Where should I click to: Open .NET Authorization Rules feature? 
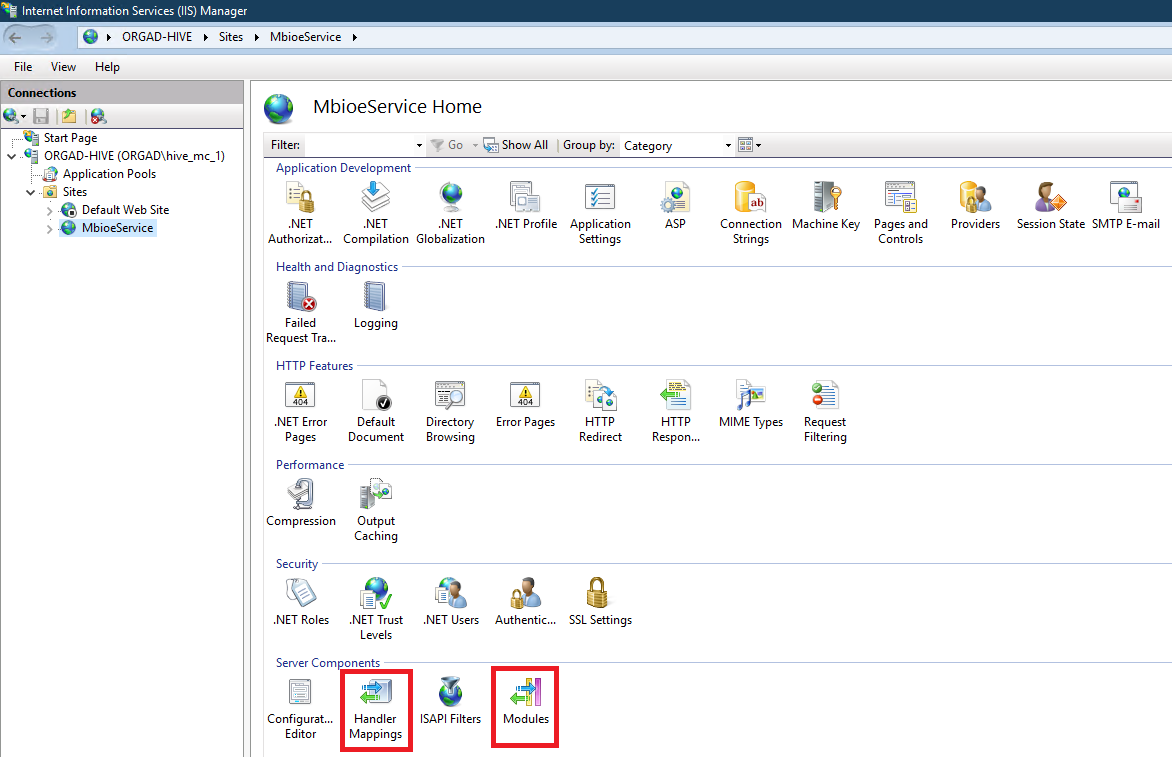[300, 213]
